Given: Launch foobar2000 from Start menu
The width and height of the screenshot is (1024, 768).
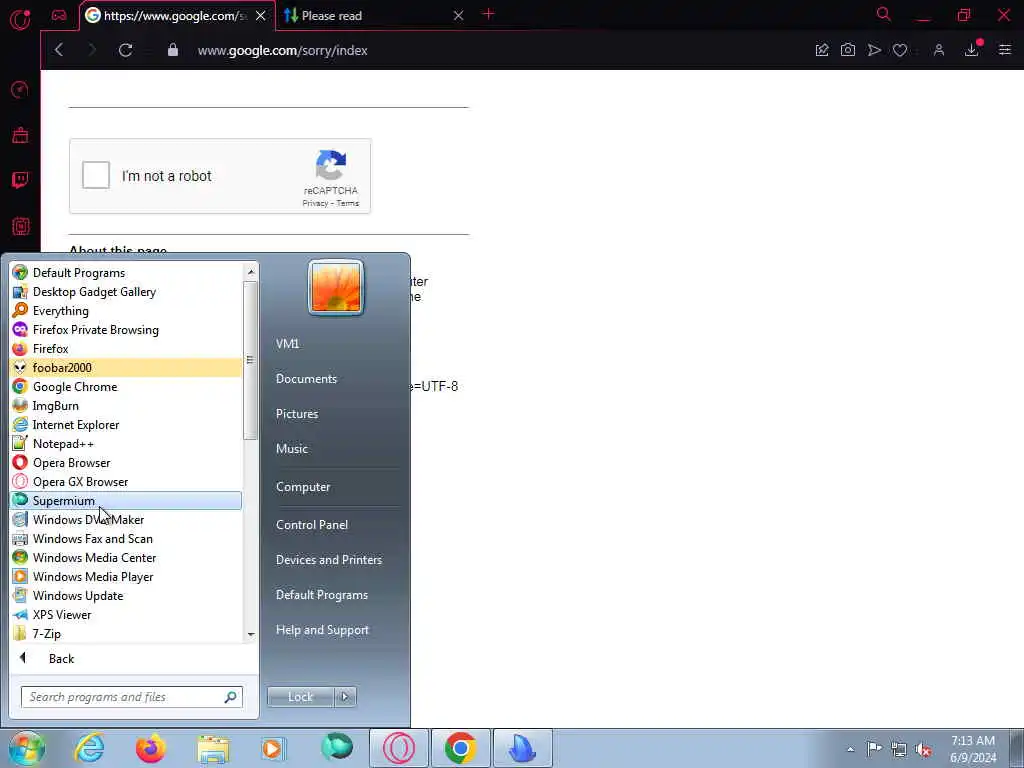Looking at the screenshot, I should pos(126,368).
